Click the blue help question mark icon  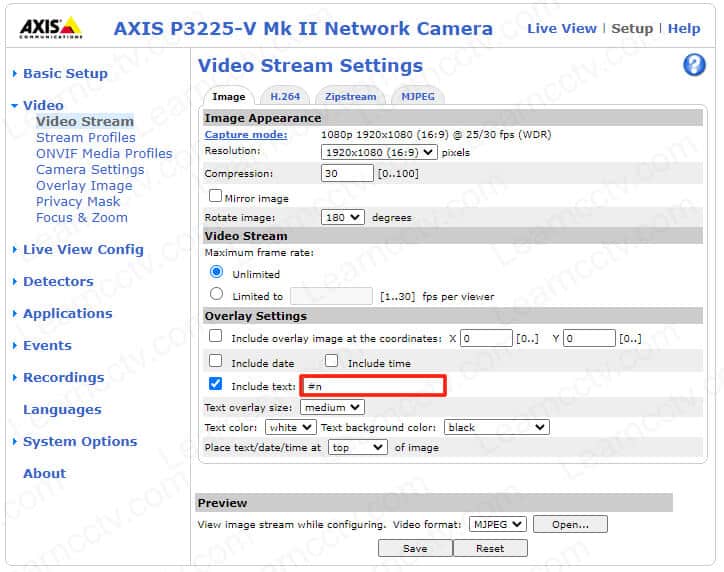click(694, 66)
